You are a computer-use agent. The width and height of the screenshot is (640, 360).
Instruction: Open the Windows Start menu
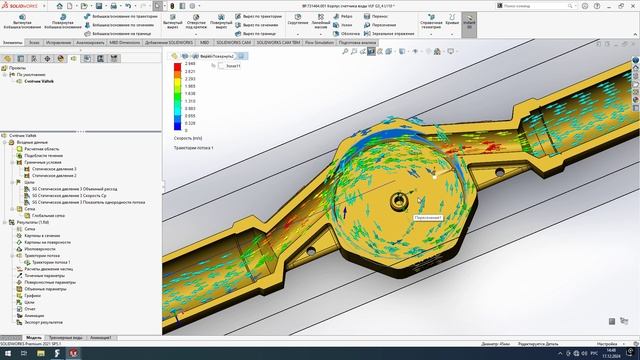click(8, 353)
